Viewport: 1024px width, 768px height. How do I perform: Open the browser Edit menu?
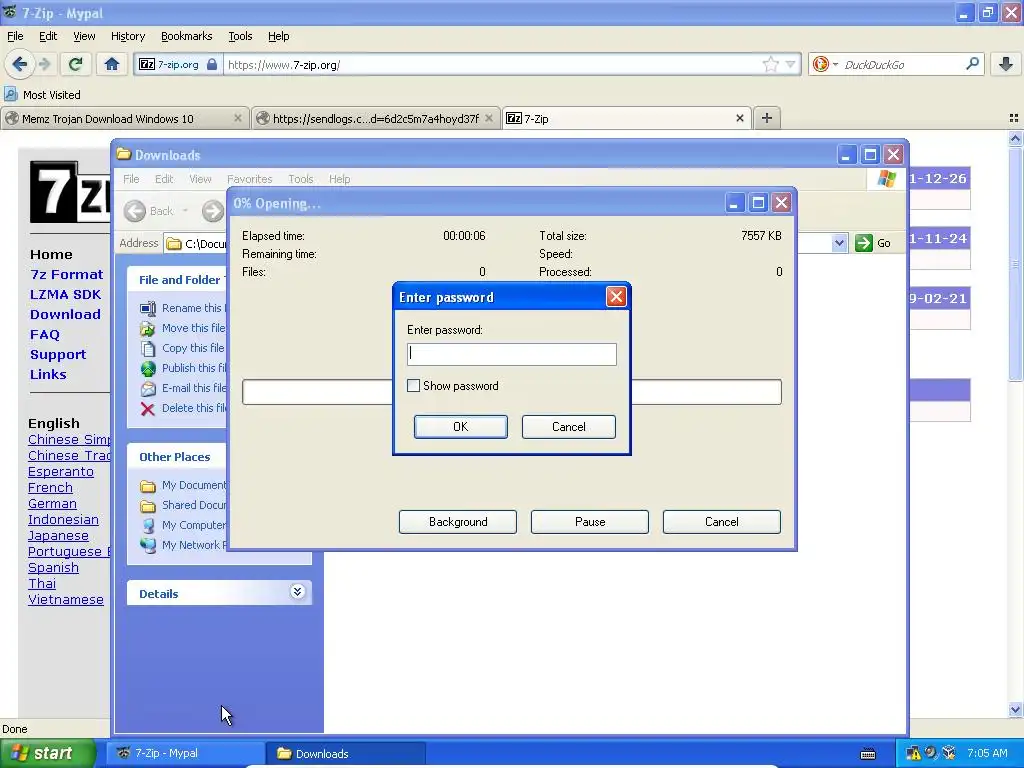48,36
